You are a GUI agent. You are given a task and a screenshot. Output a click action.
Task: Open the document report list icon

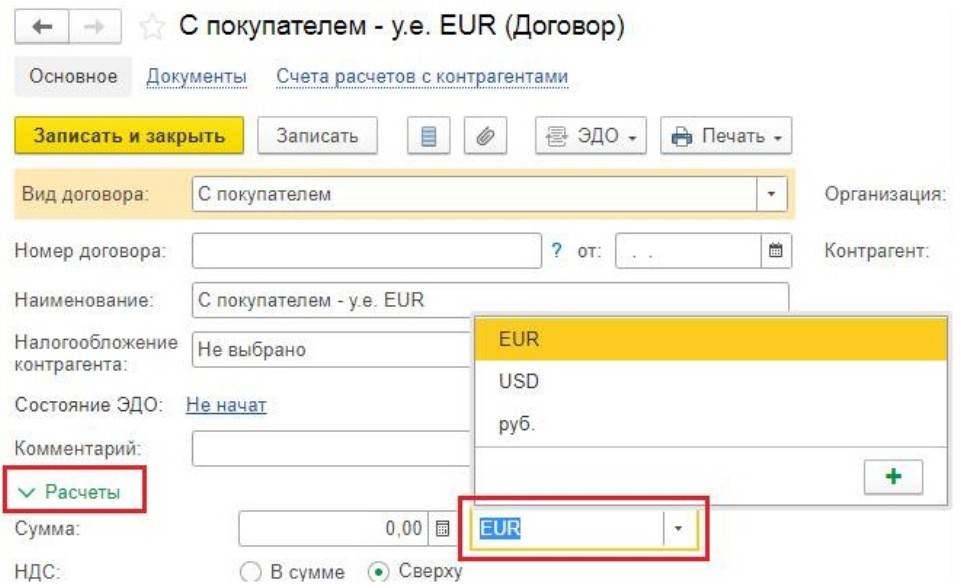coord(427,136)
